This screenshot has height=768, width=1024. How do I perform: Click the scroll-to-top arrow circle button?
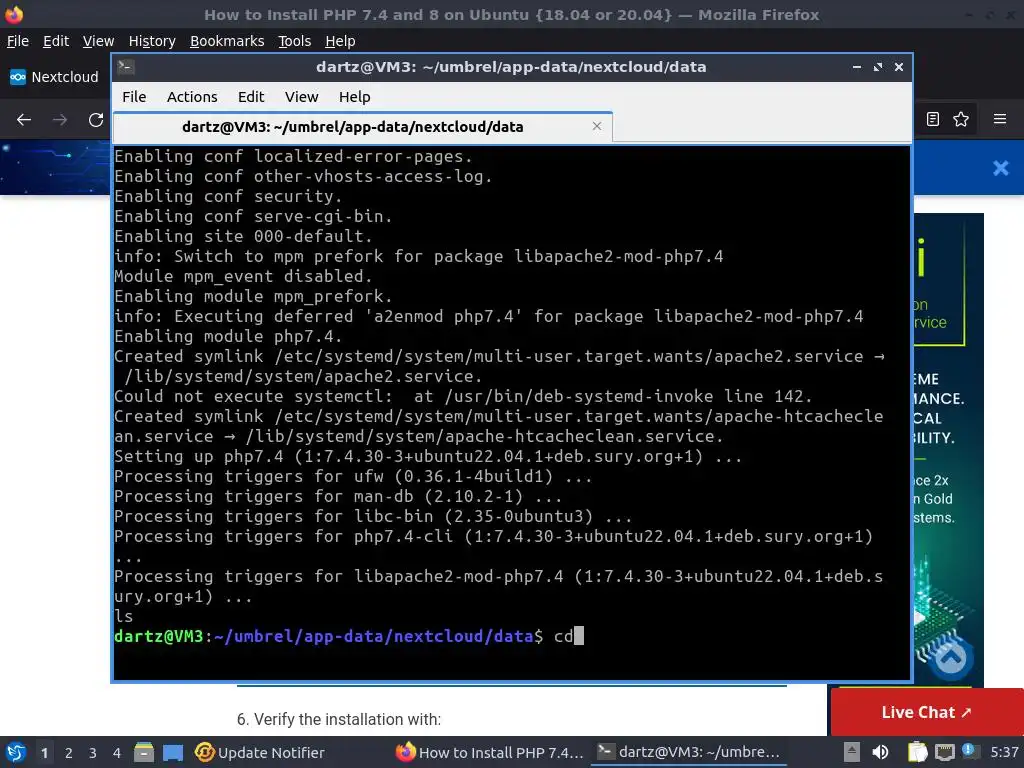pyautogui.click(x=952, y=658)
